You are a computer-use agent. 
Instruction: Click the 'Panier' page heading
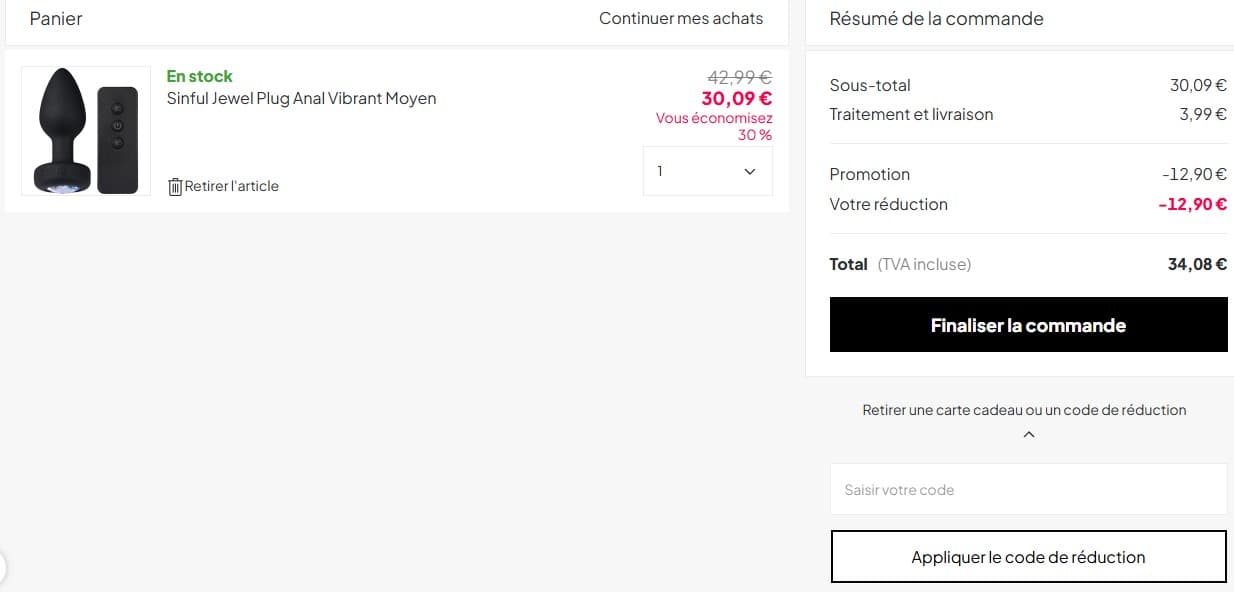(56, 18)
